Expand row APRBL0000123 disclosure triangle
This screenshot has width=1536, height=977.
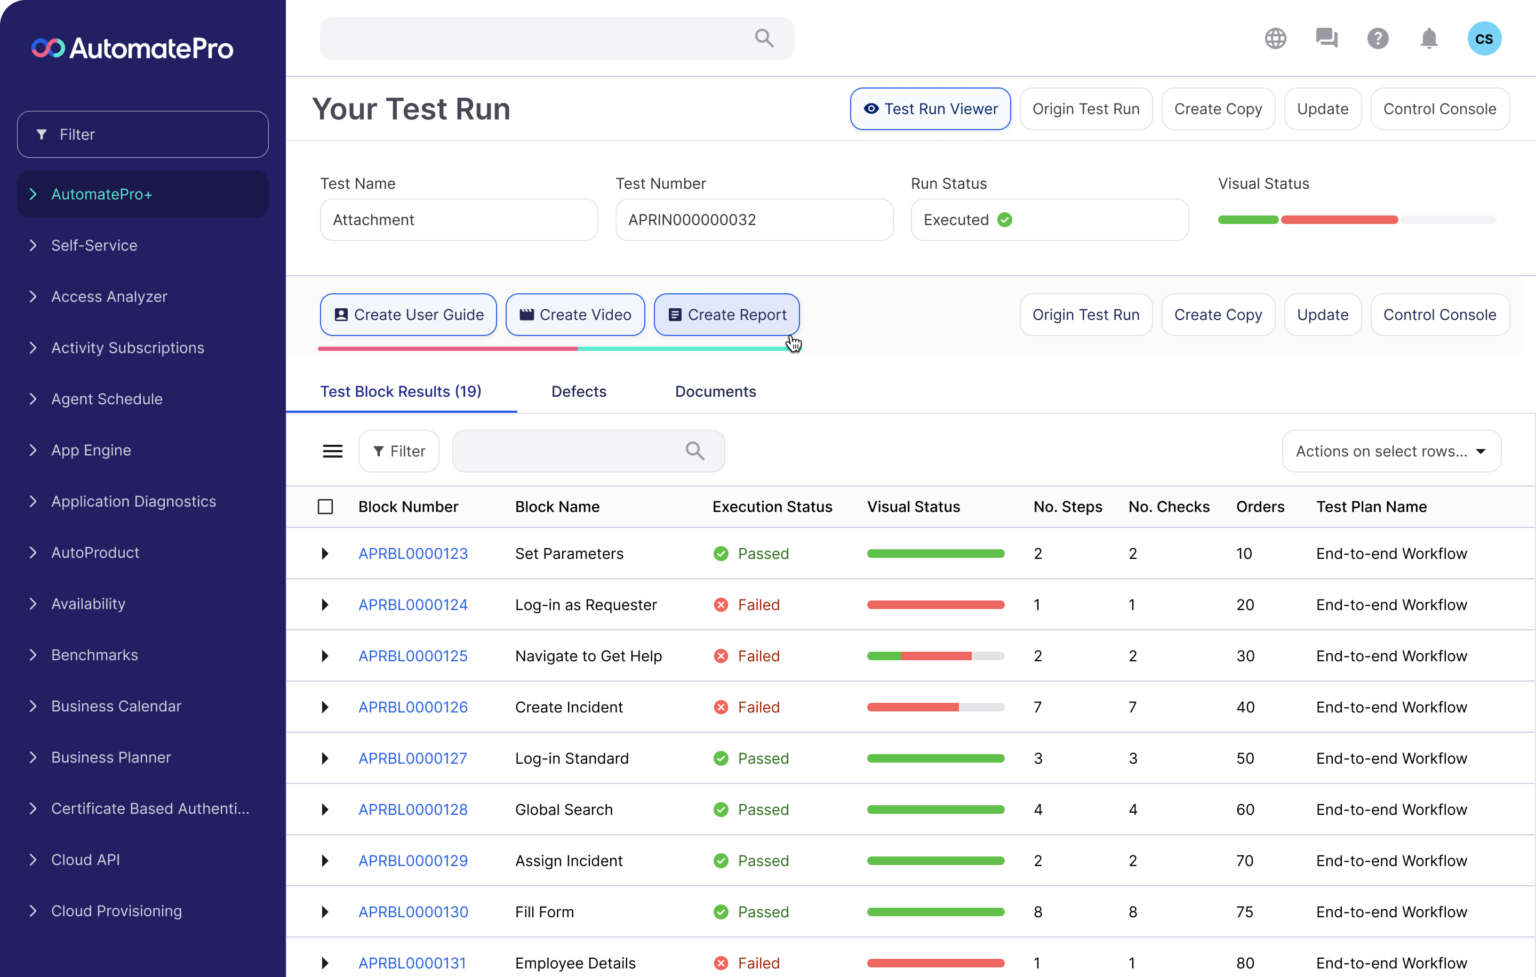point(325,554)
